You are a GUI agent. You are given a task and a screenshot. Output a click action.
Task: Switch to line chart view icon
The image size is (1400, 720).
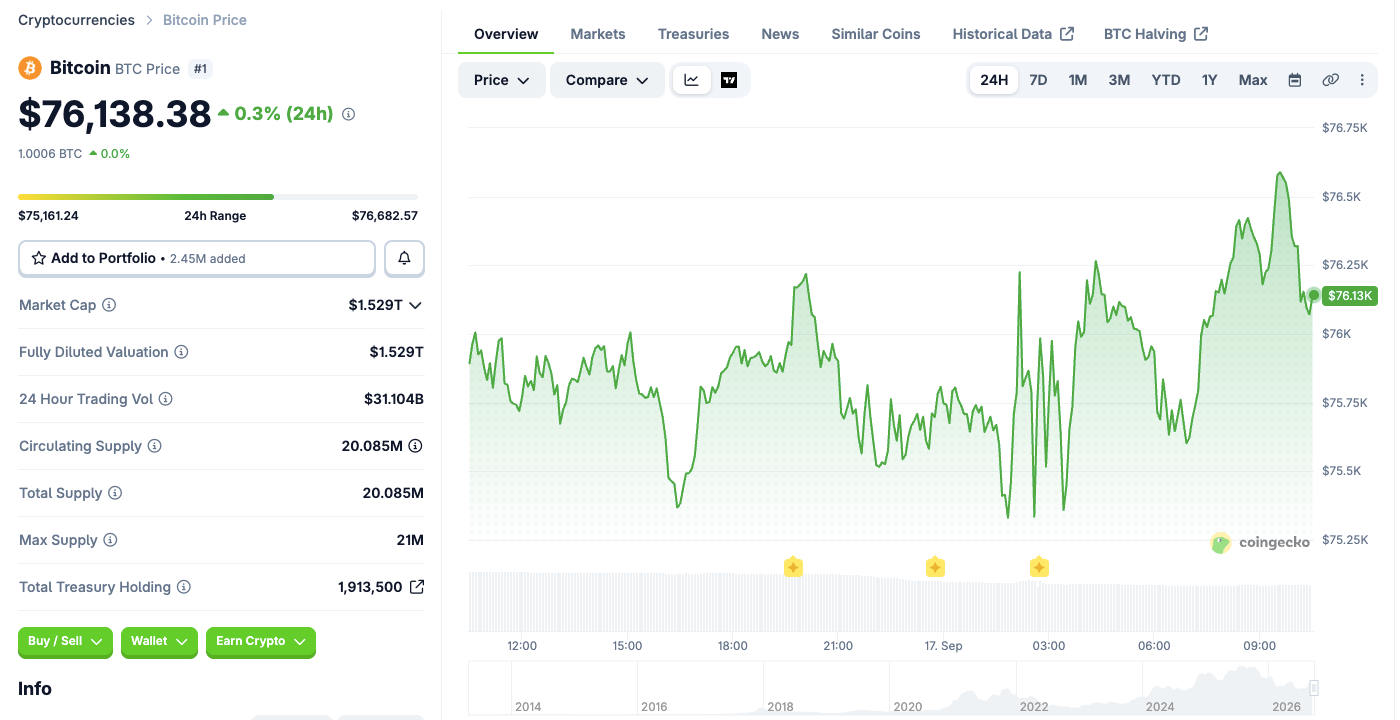692,80
